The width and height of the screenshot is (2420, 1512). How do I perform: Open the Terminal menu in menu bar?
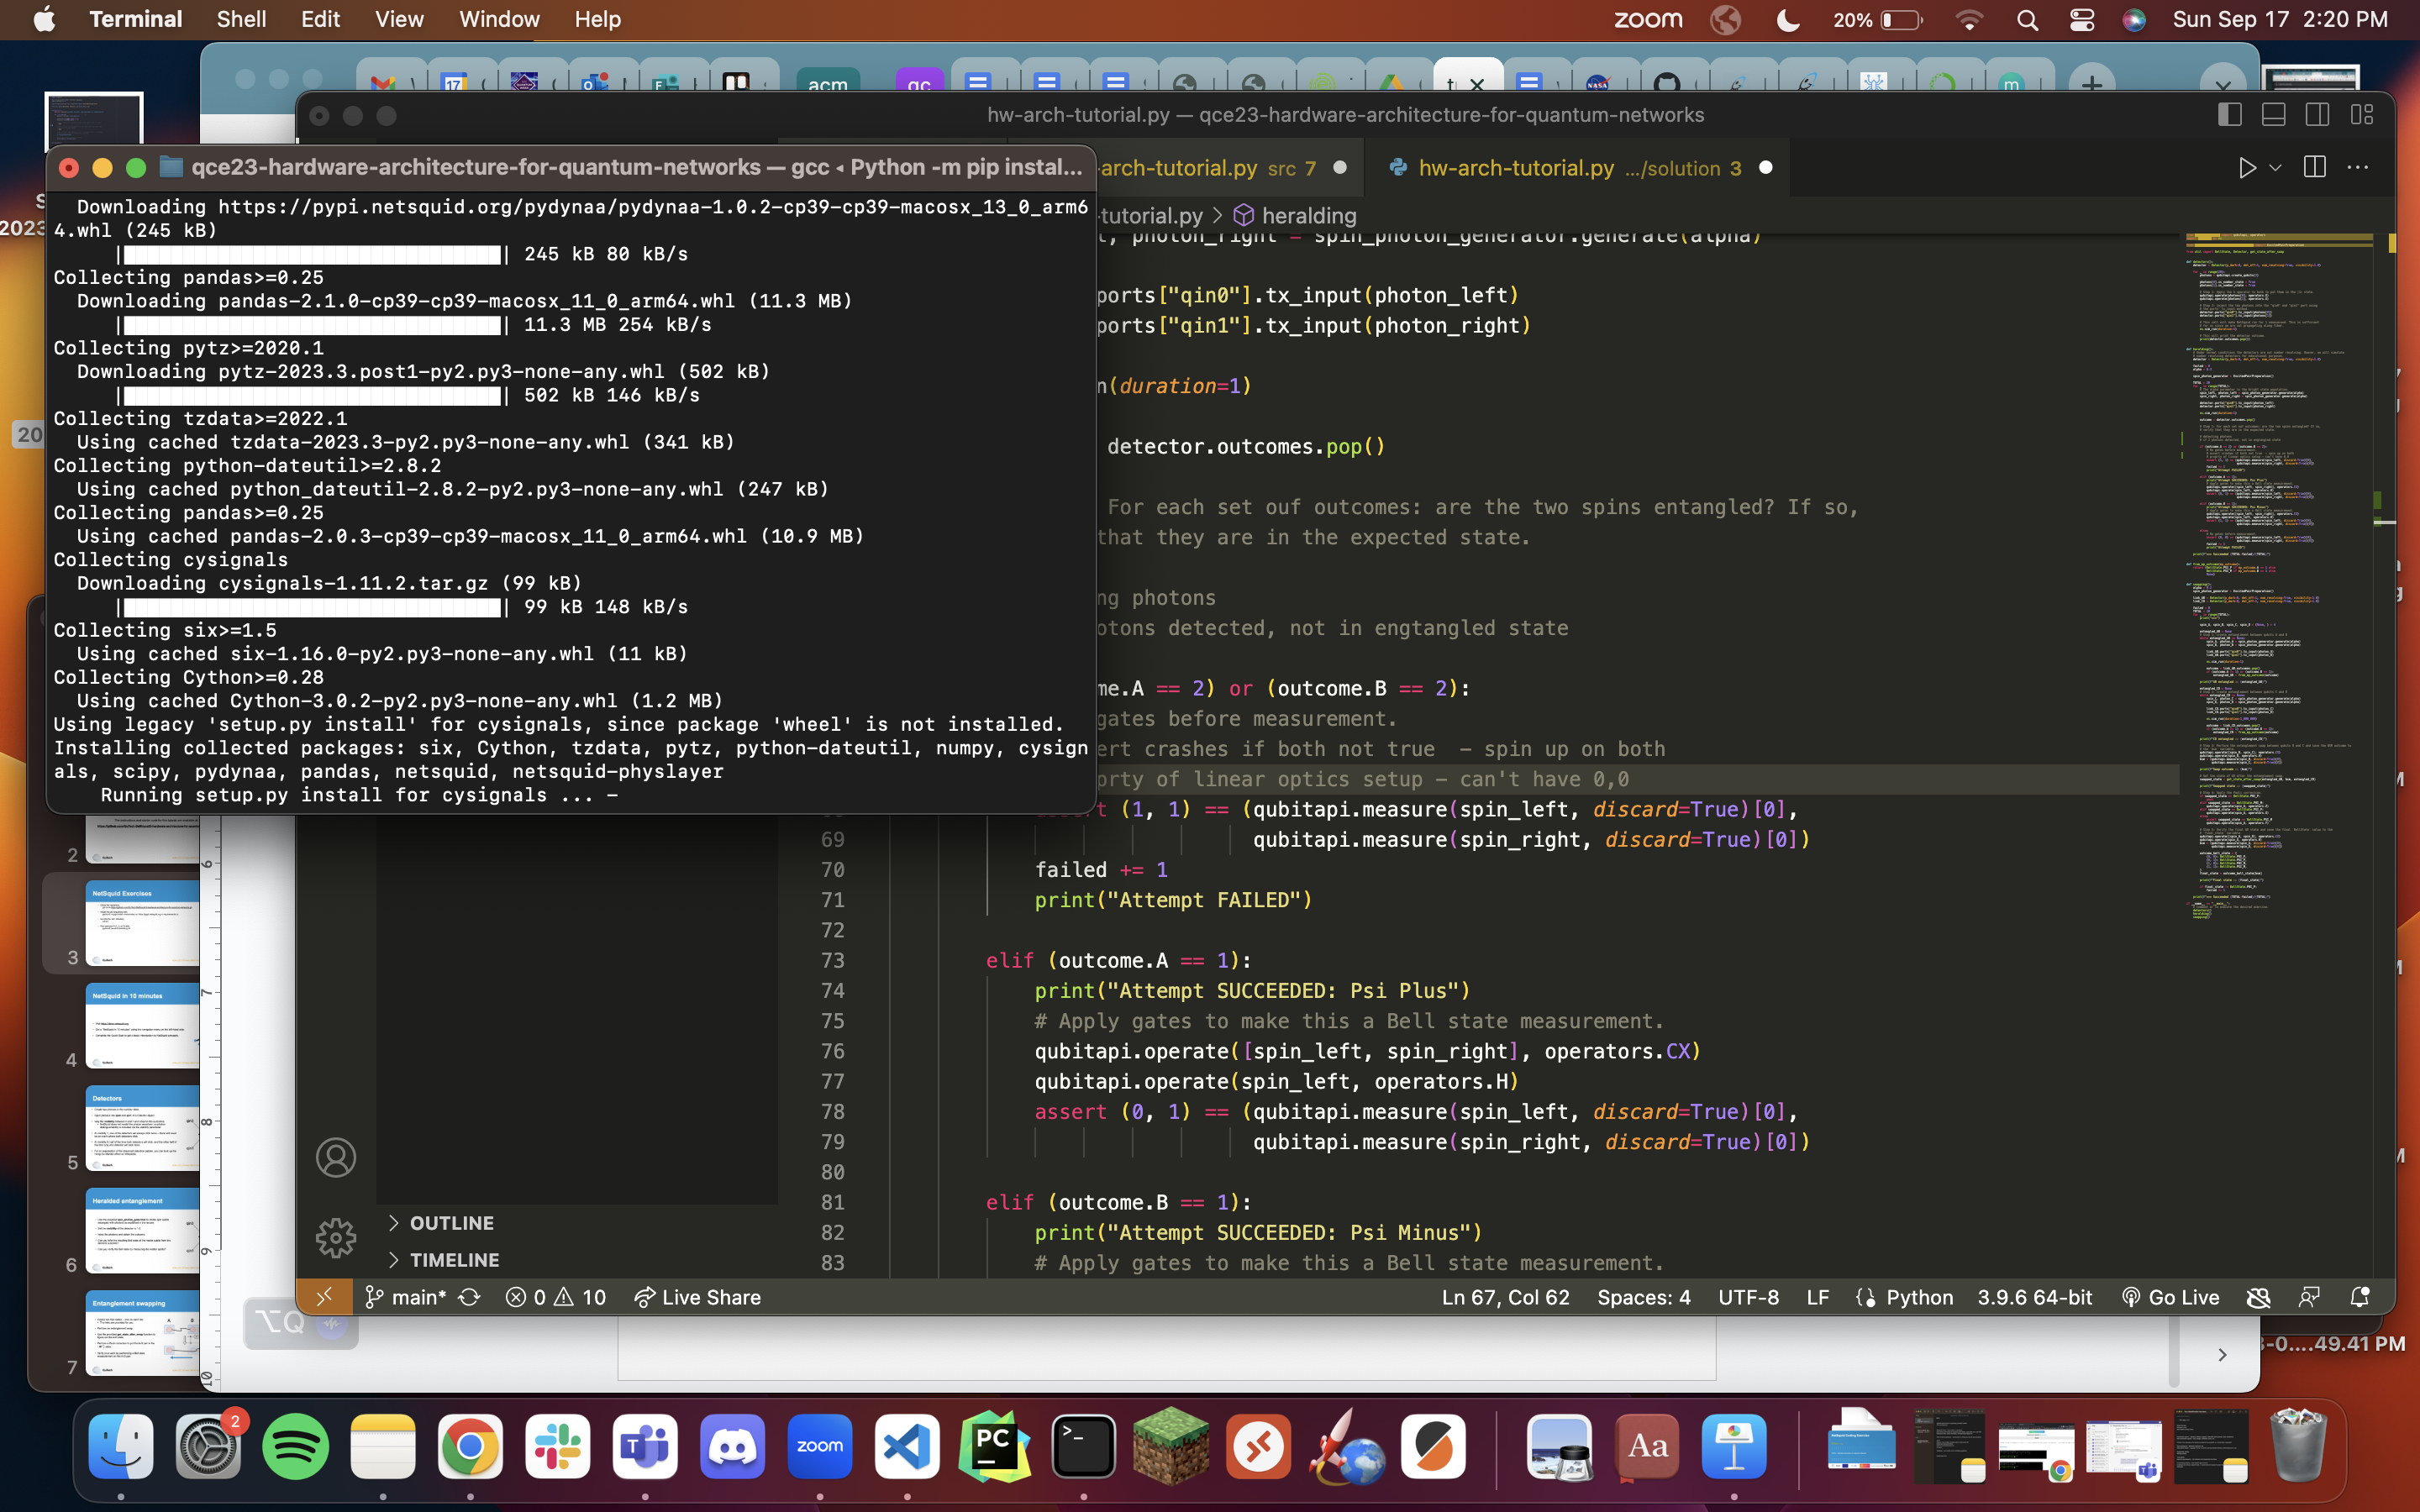pos(136,19)
